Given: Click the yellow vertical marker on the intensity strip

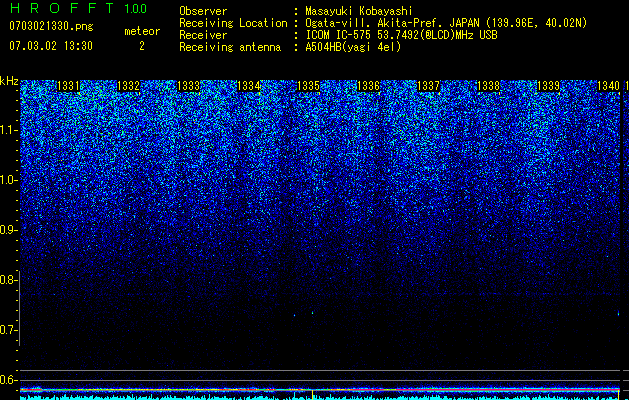Looking at the screenshot, I should (312, 393).
